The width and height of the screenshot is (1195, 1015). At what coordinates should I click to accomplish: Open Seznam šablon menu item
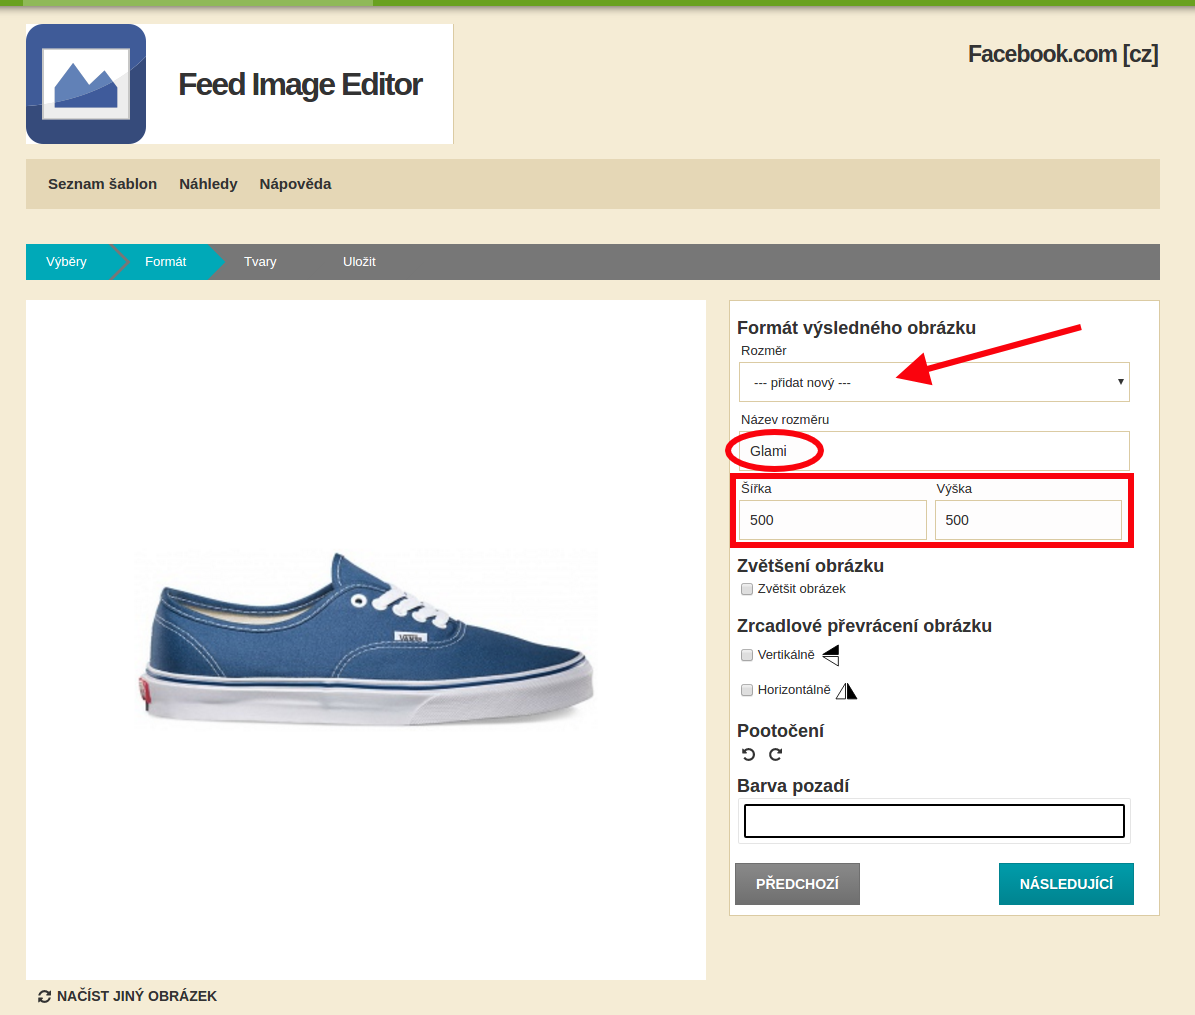pos(102,184)
